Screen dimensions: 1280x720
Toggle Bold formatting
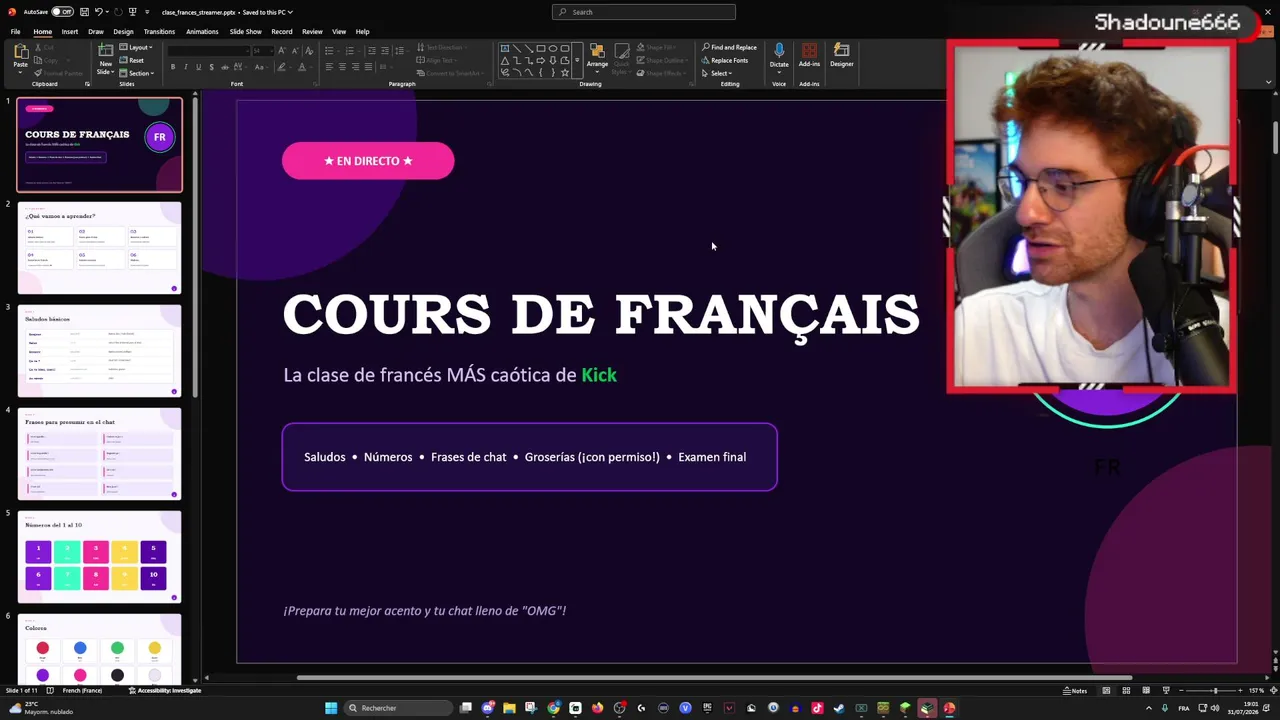tap(173, 67)
